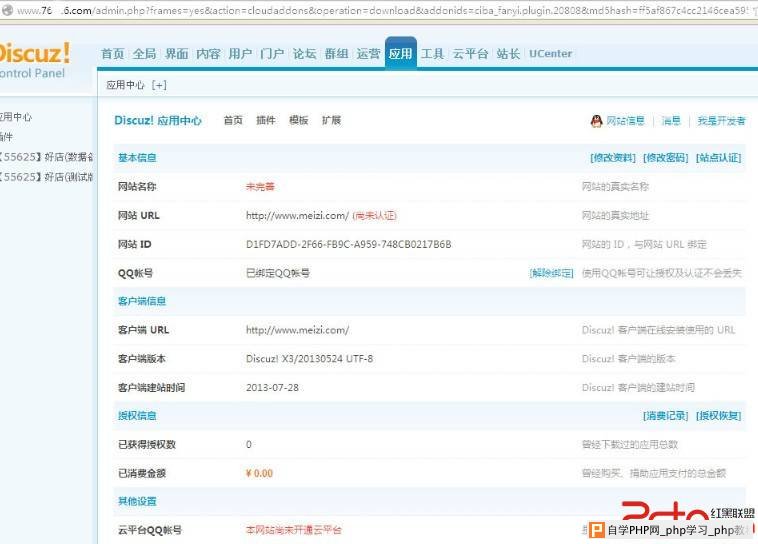Image resolution: width=758 pixels, height=544 pixels.
Task: Select the 界面 navigation item
Action: [176, 54]
